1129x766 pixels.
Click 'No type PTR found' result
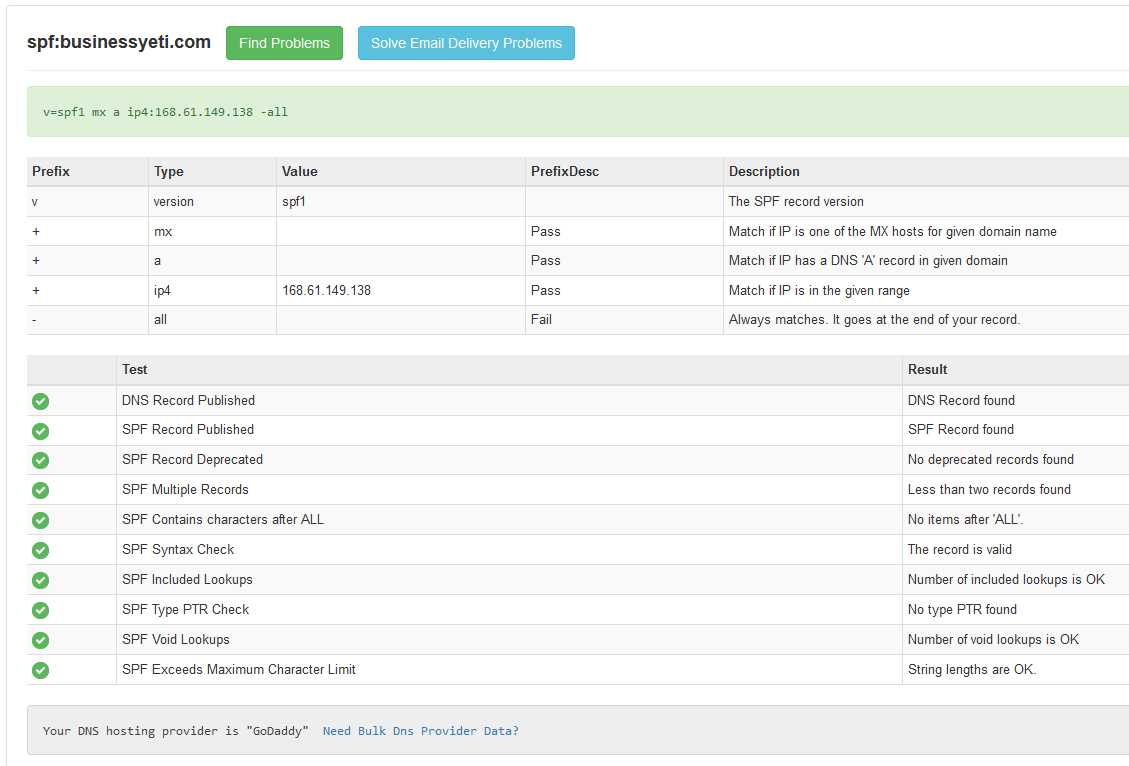962,610
